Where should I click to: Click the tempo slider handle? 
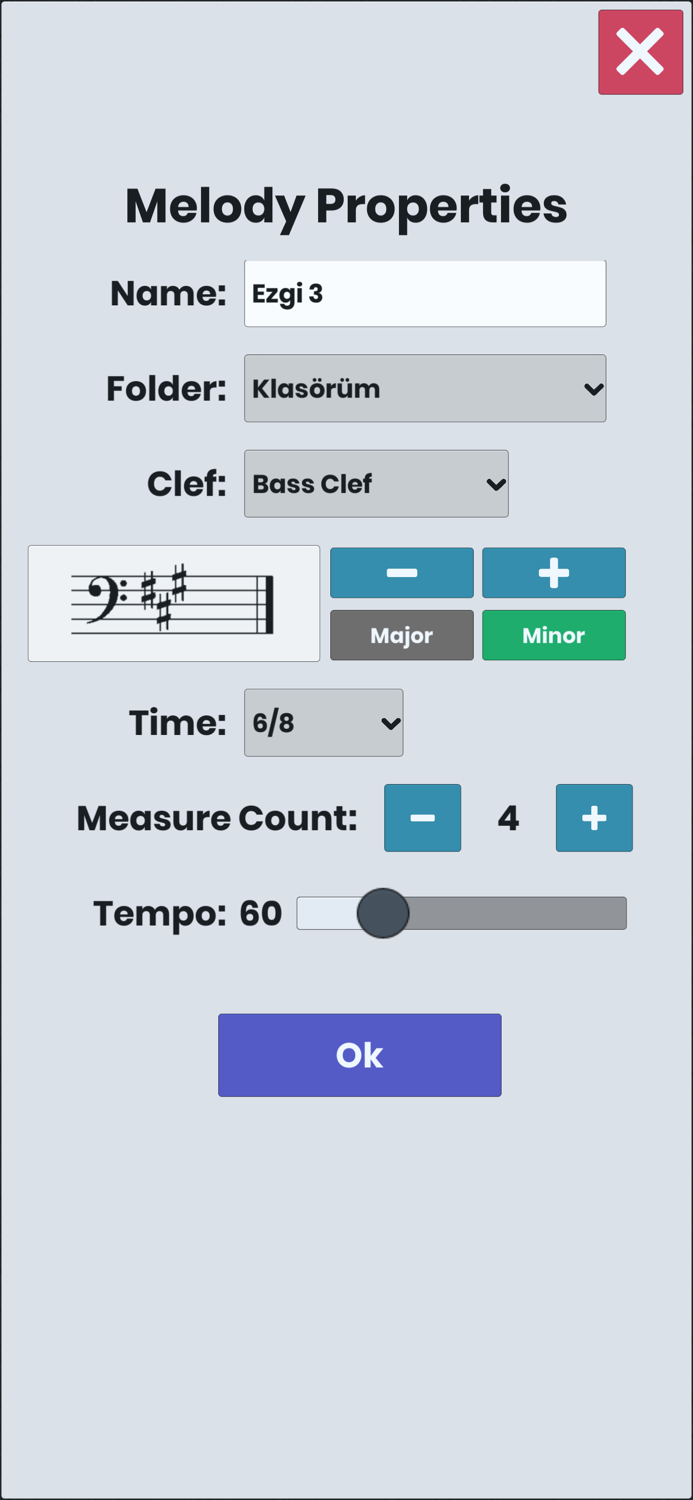point(383,913)
